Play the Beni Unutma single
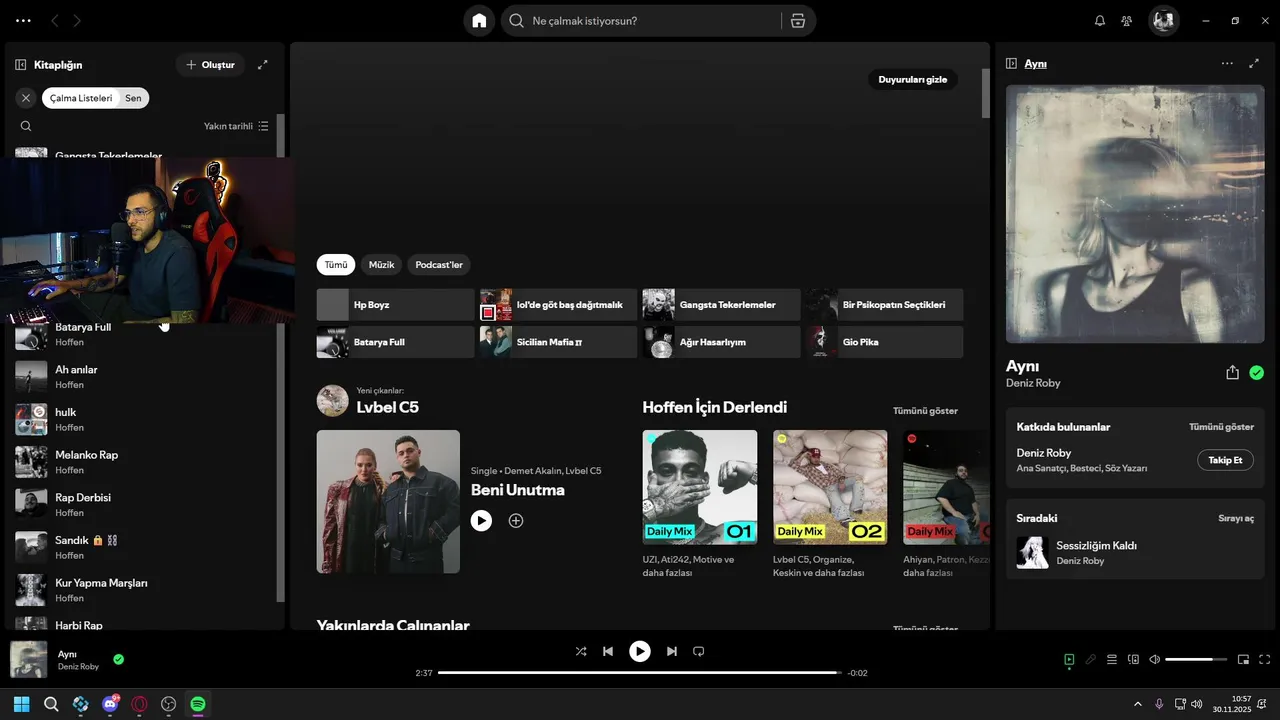 click(482, 521)
